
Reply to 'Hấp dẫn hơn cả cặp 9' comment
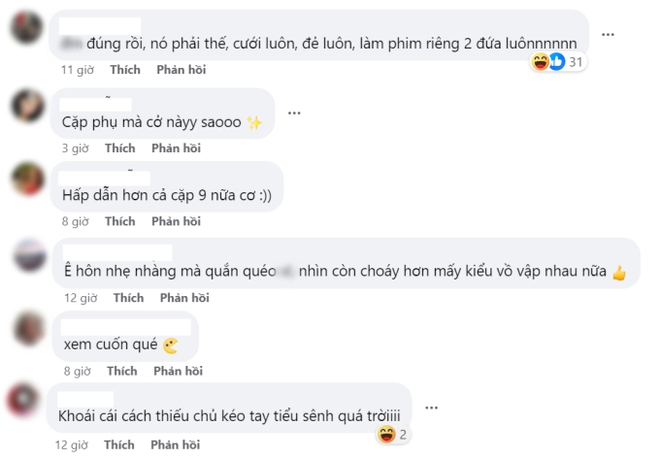[176, 221]
